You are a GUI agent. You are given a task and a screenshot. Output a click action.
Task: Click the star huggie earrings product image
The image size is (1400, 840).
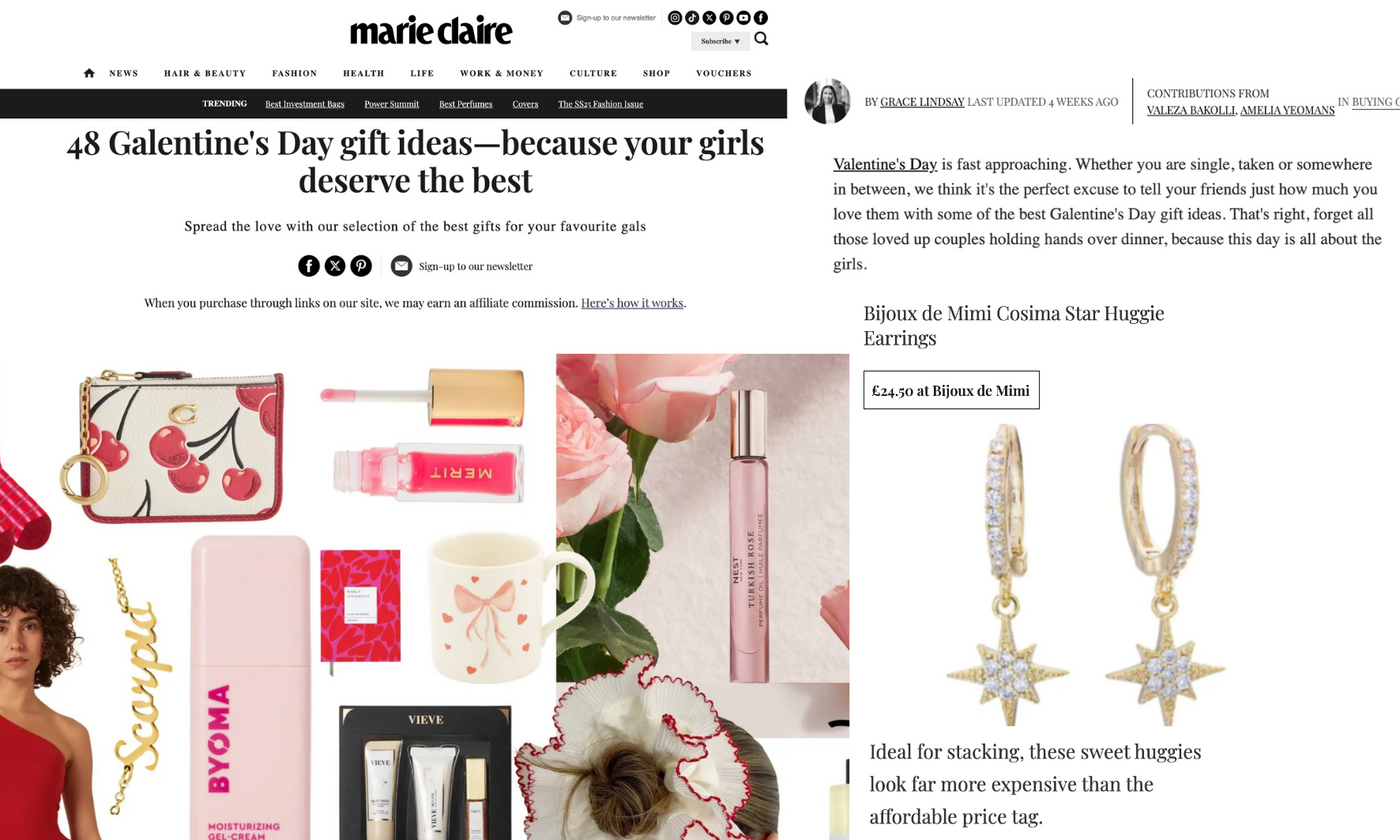pyautogui.click(x=1086, y=573)
